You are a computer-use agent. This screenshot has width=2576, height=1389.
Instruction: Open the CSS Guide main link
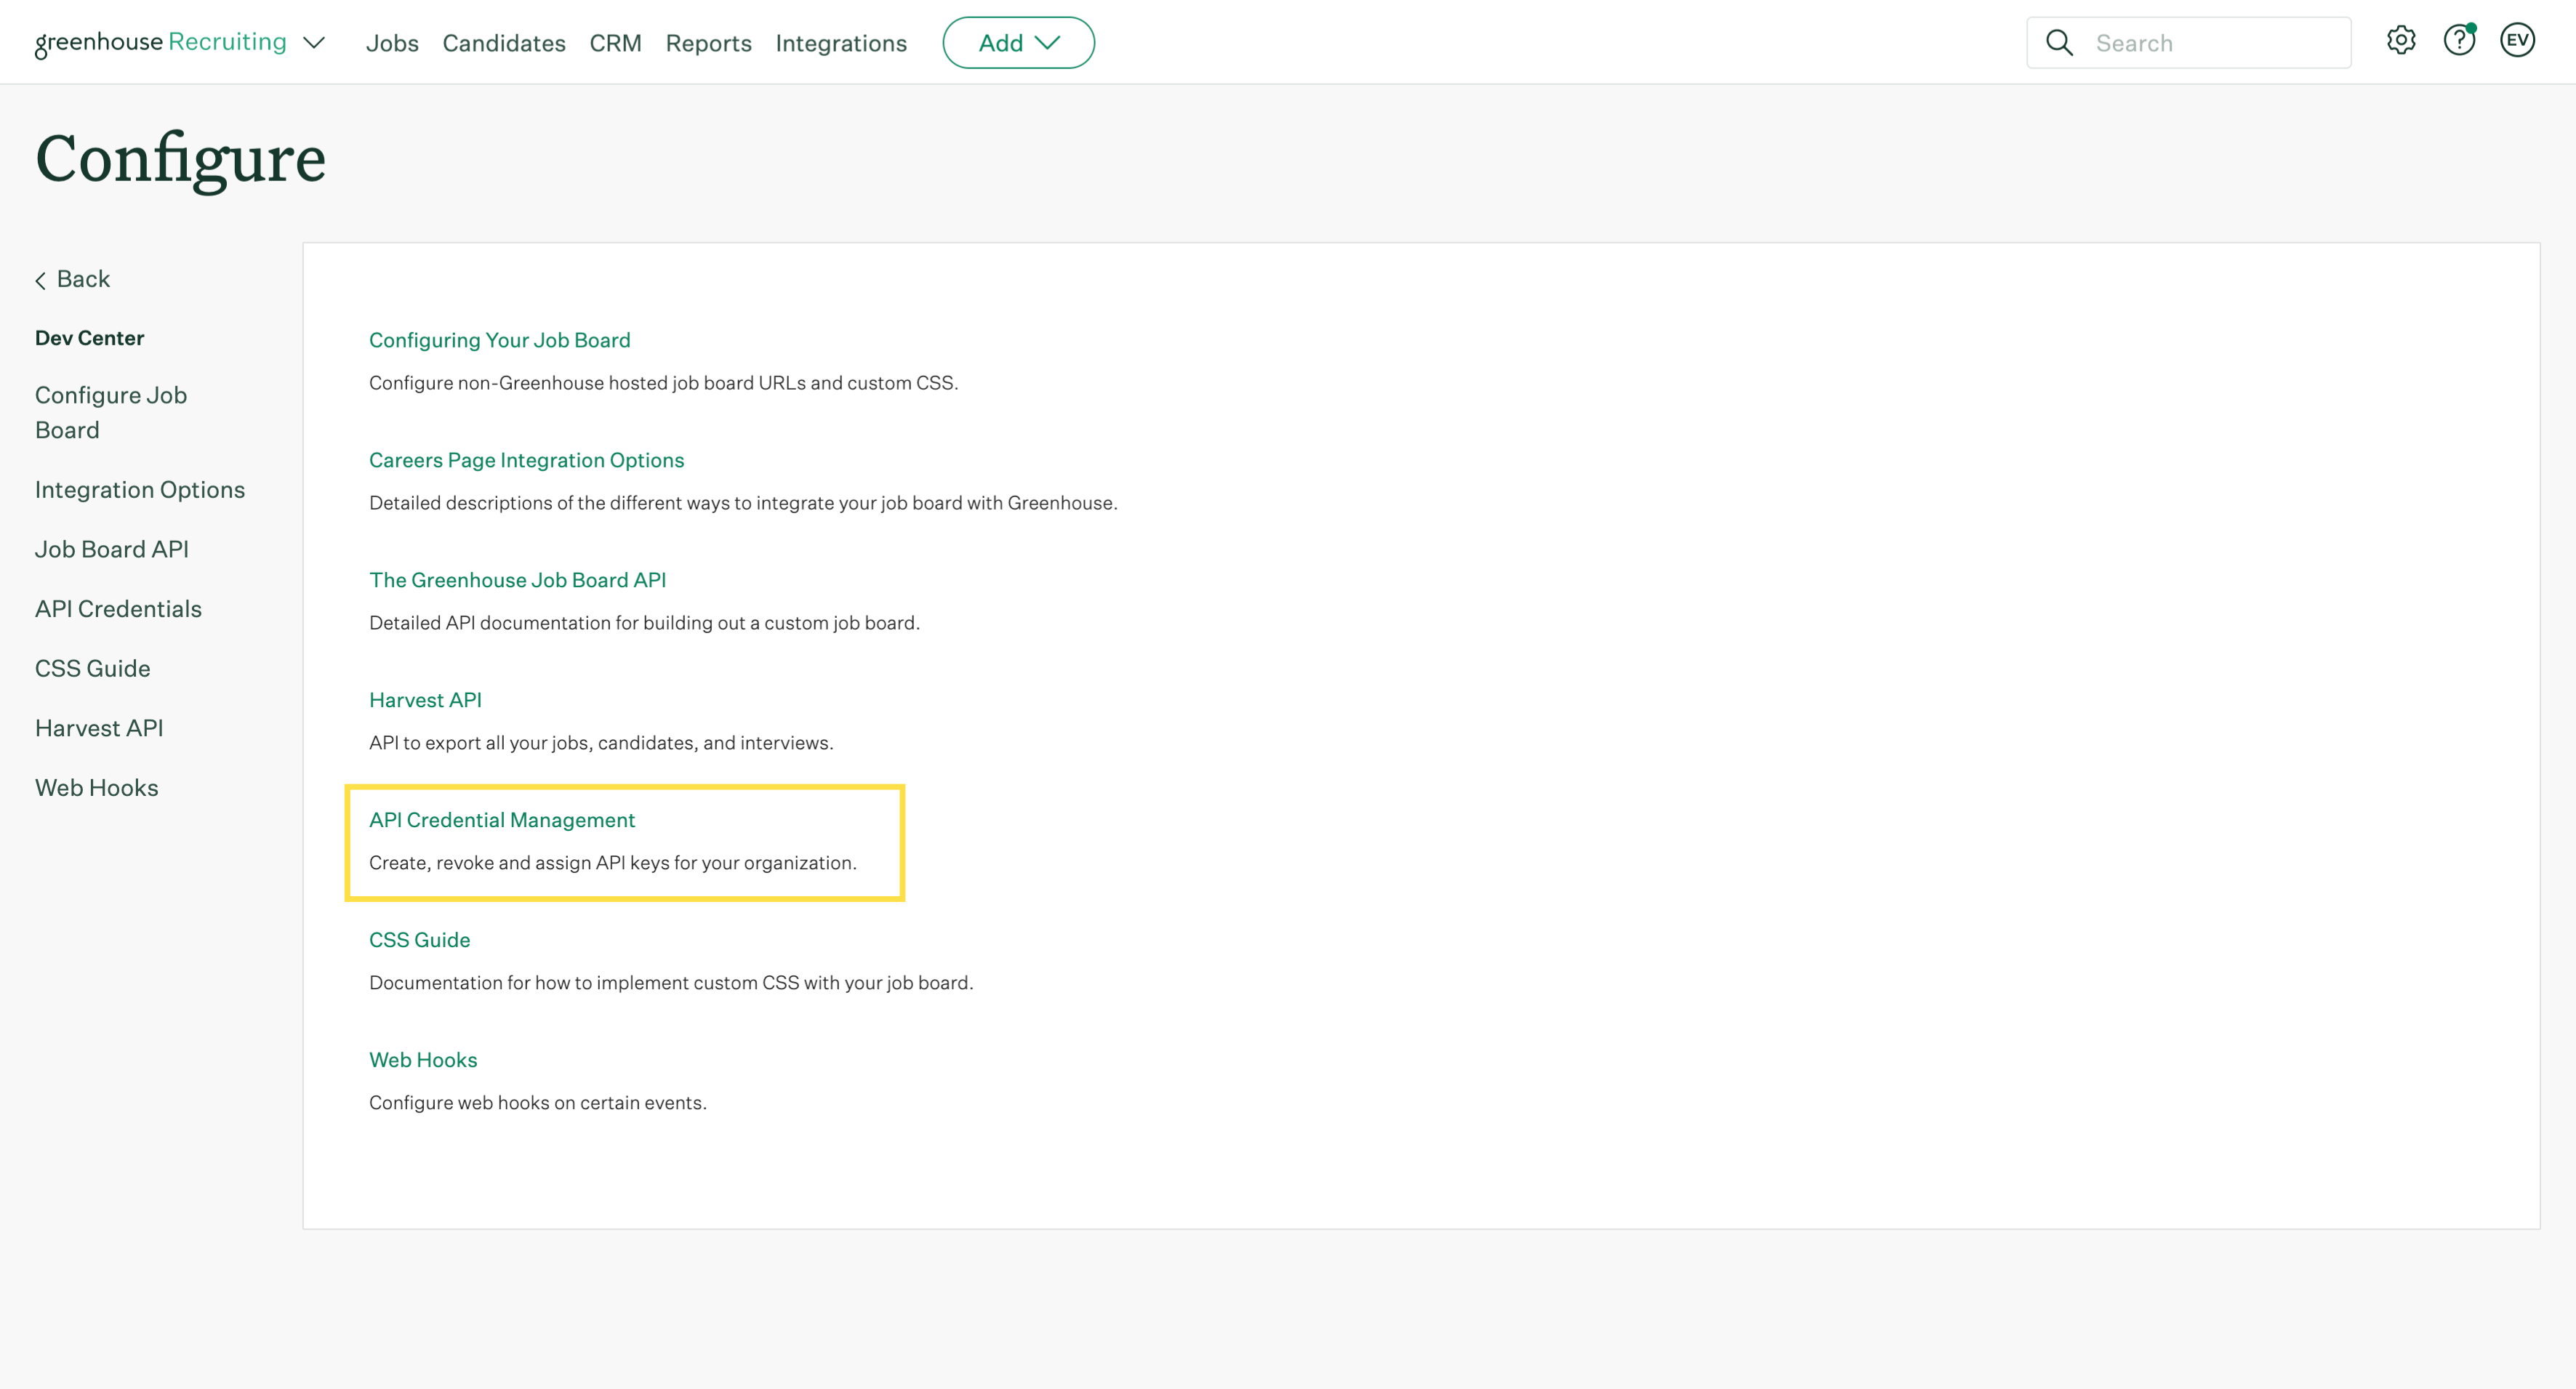419,940
